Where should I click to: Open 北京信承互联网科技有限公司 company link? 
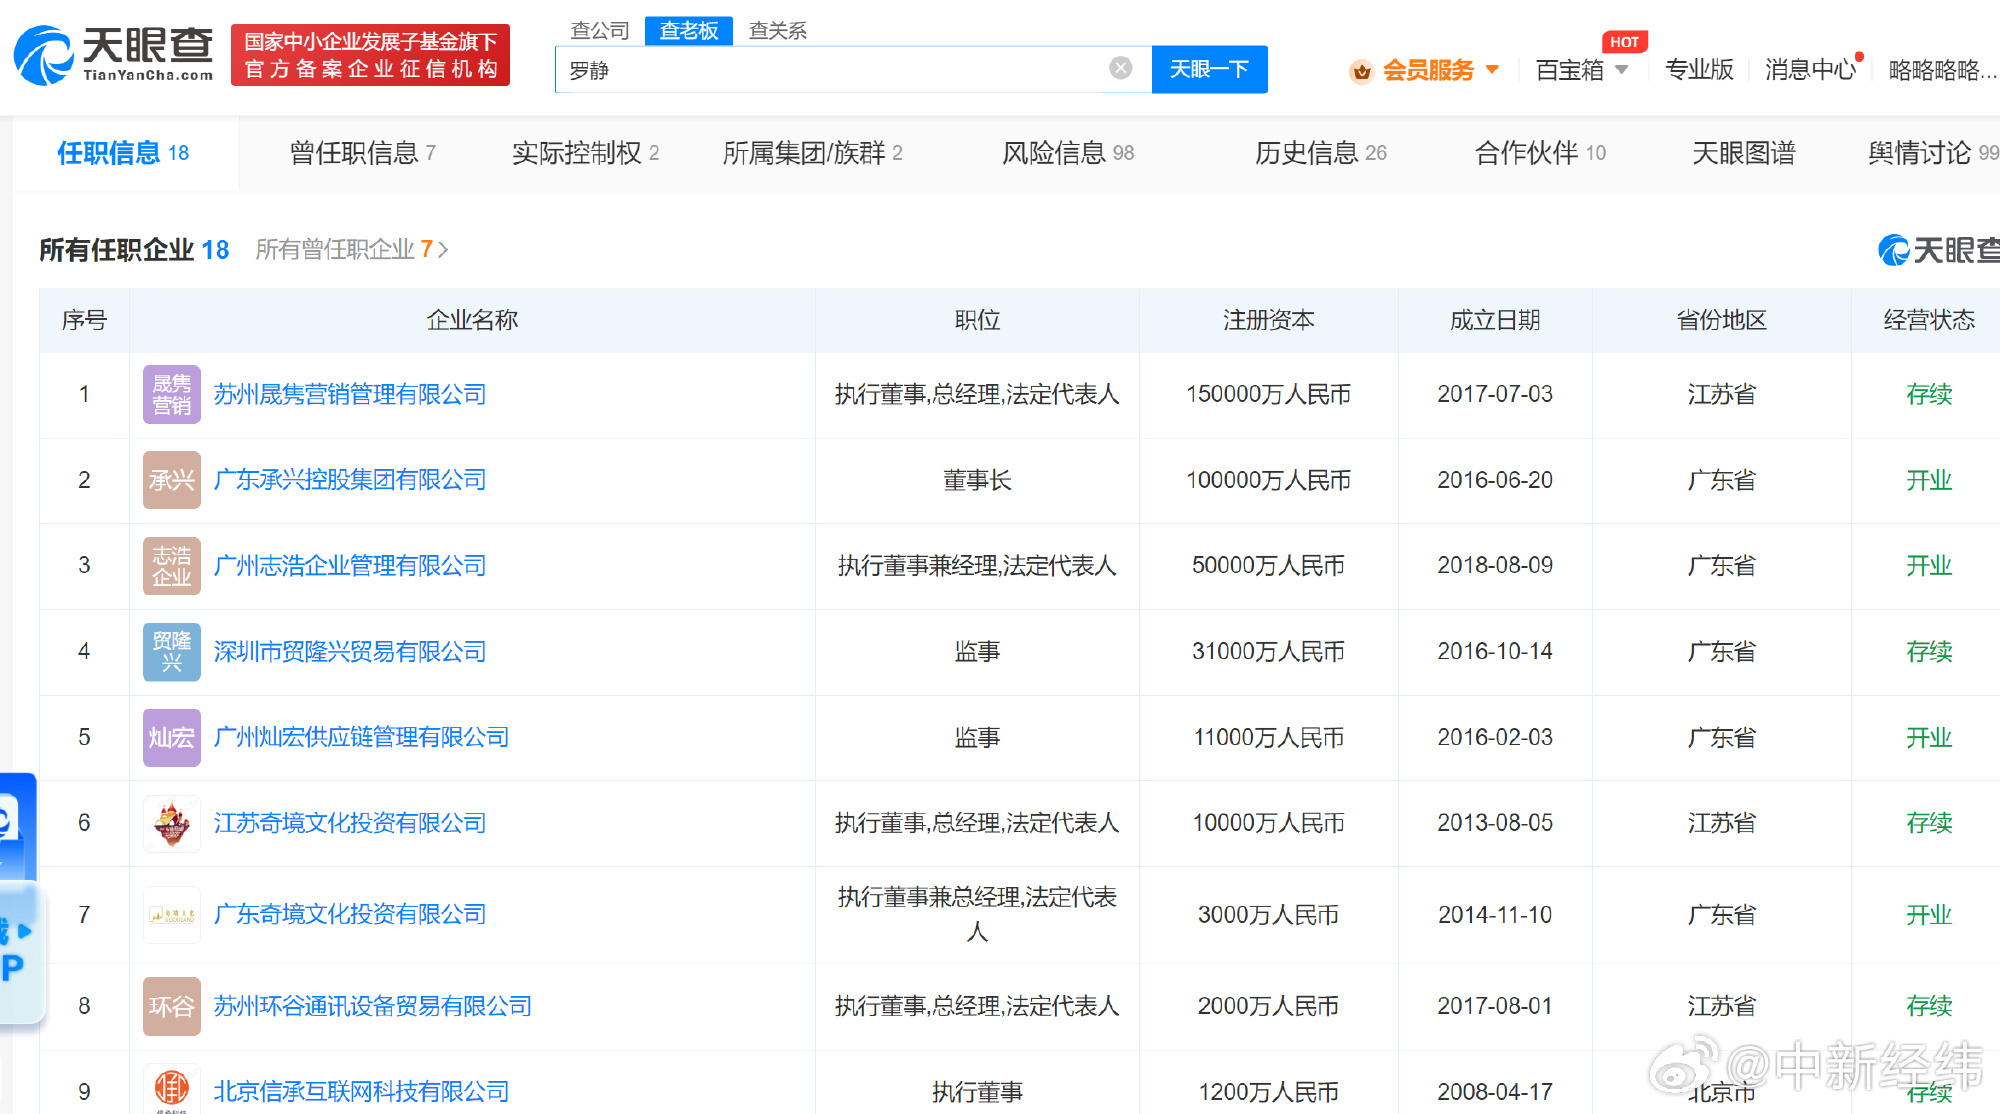361,1092
